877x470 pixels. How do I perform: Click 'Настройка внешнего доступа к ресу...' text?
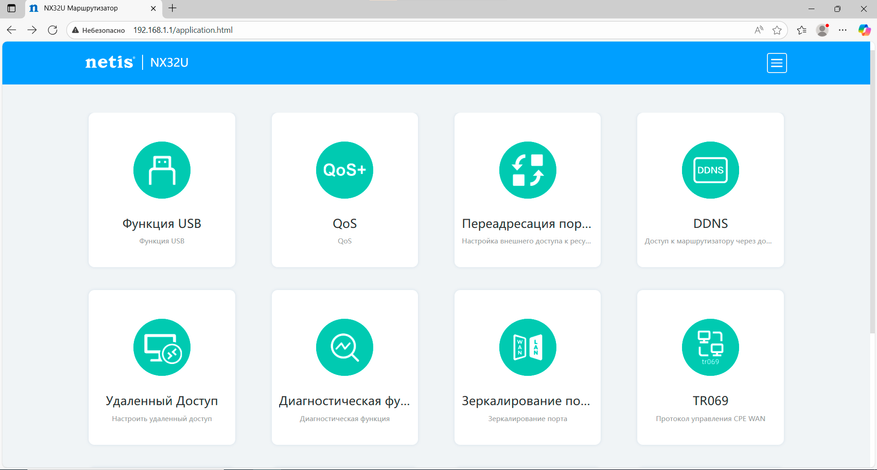tap(527, 242)
